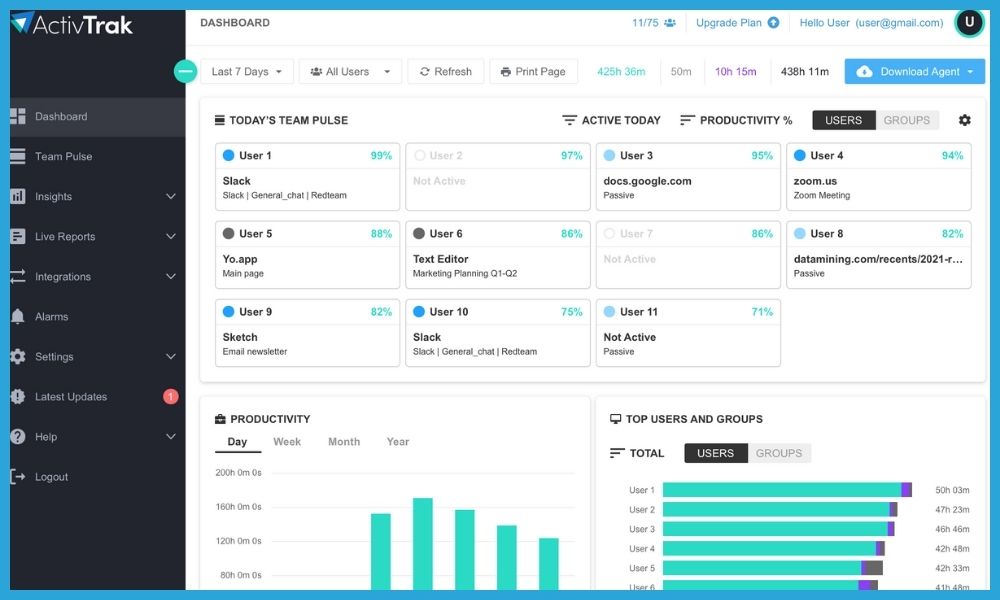1000x600 pixels.
Task: Click the User 4 status dot
Action: (x=800, y=155)
